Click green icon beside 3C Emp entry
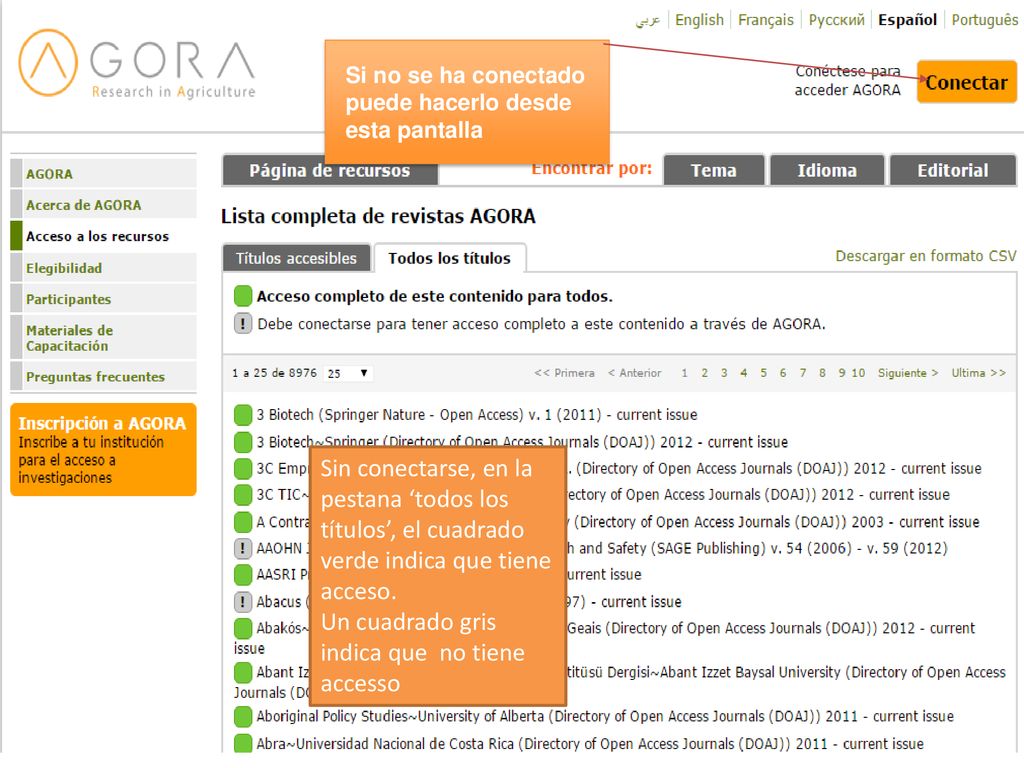1024x768 pixels. [243, 468]
